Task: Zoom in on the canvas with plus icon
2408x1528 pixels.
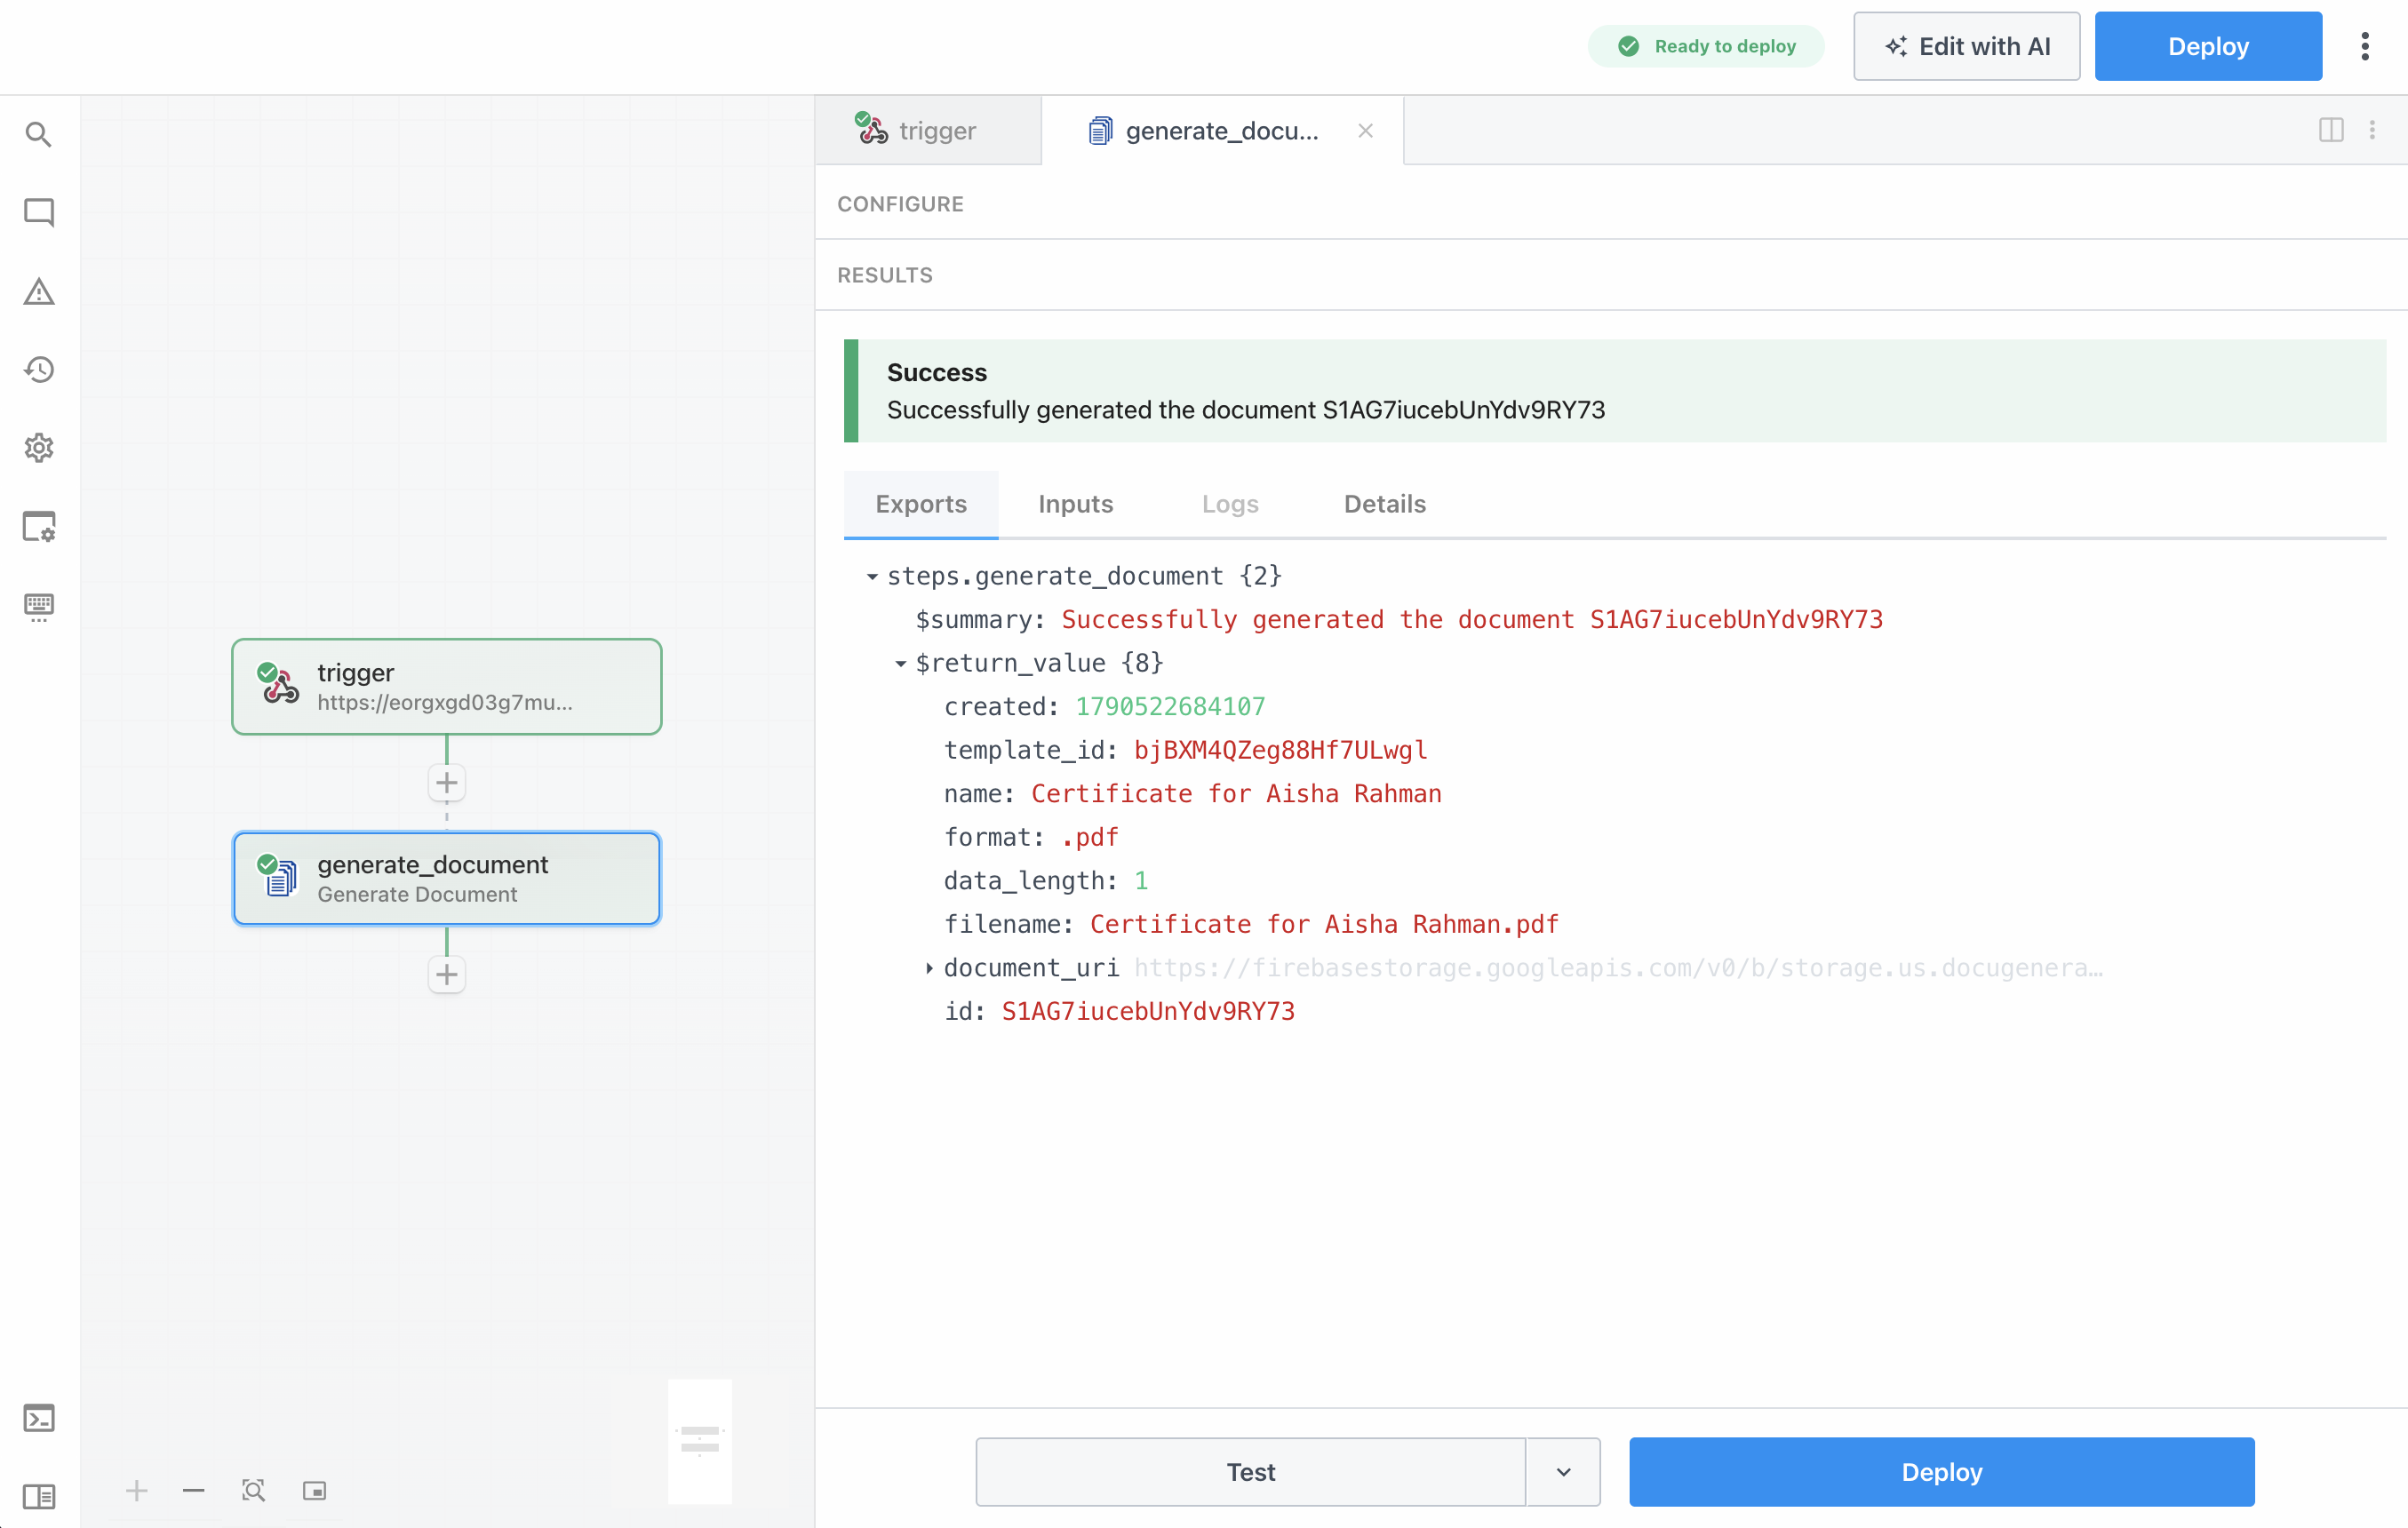Action: point(137,1491)
